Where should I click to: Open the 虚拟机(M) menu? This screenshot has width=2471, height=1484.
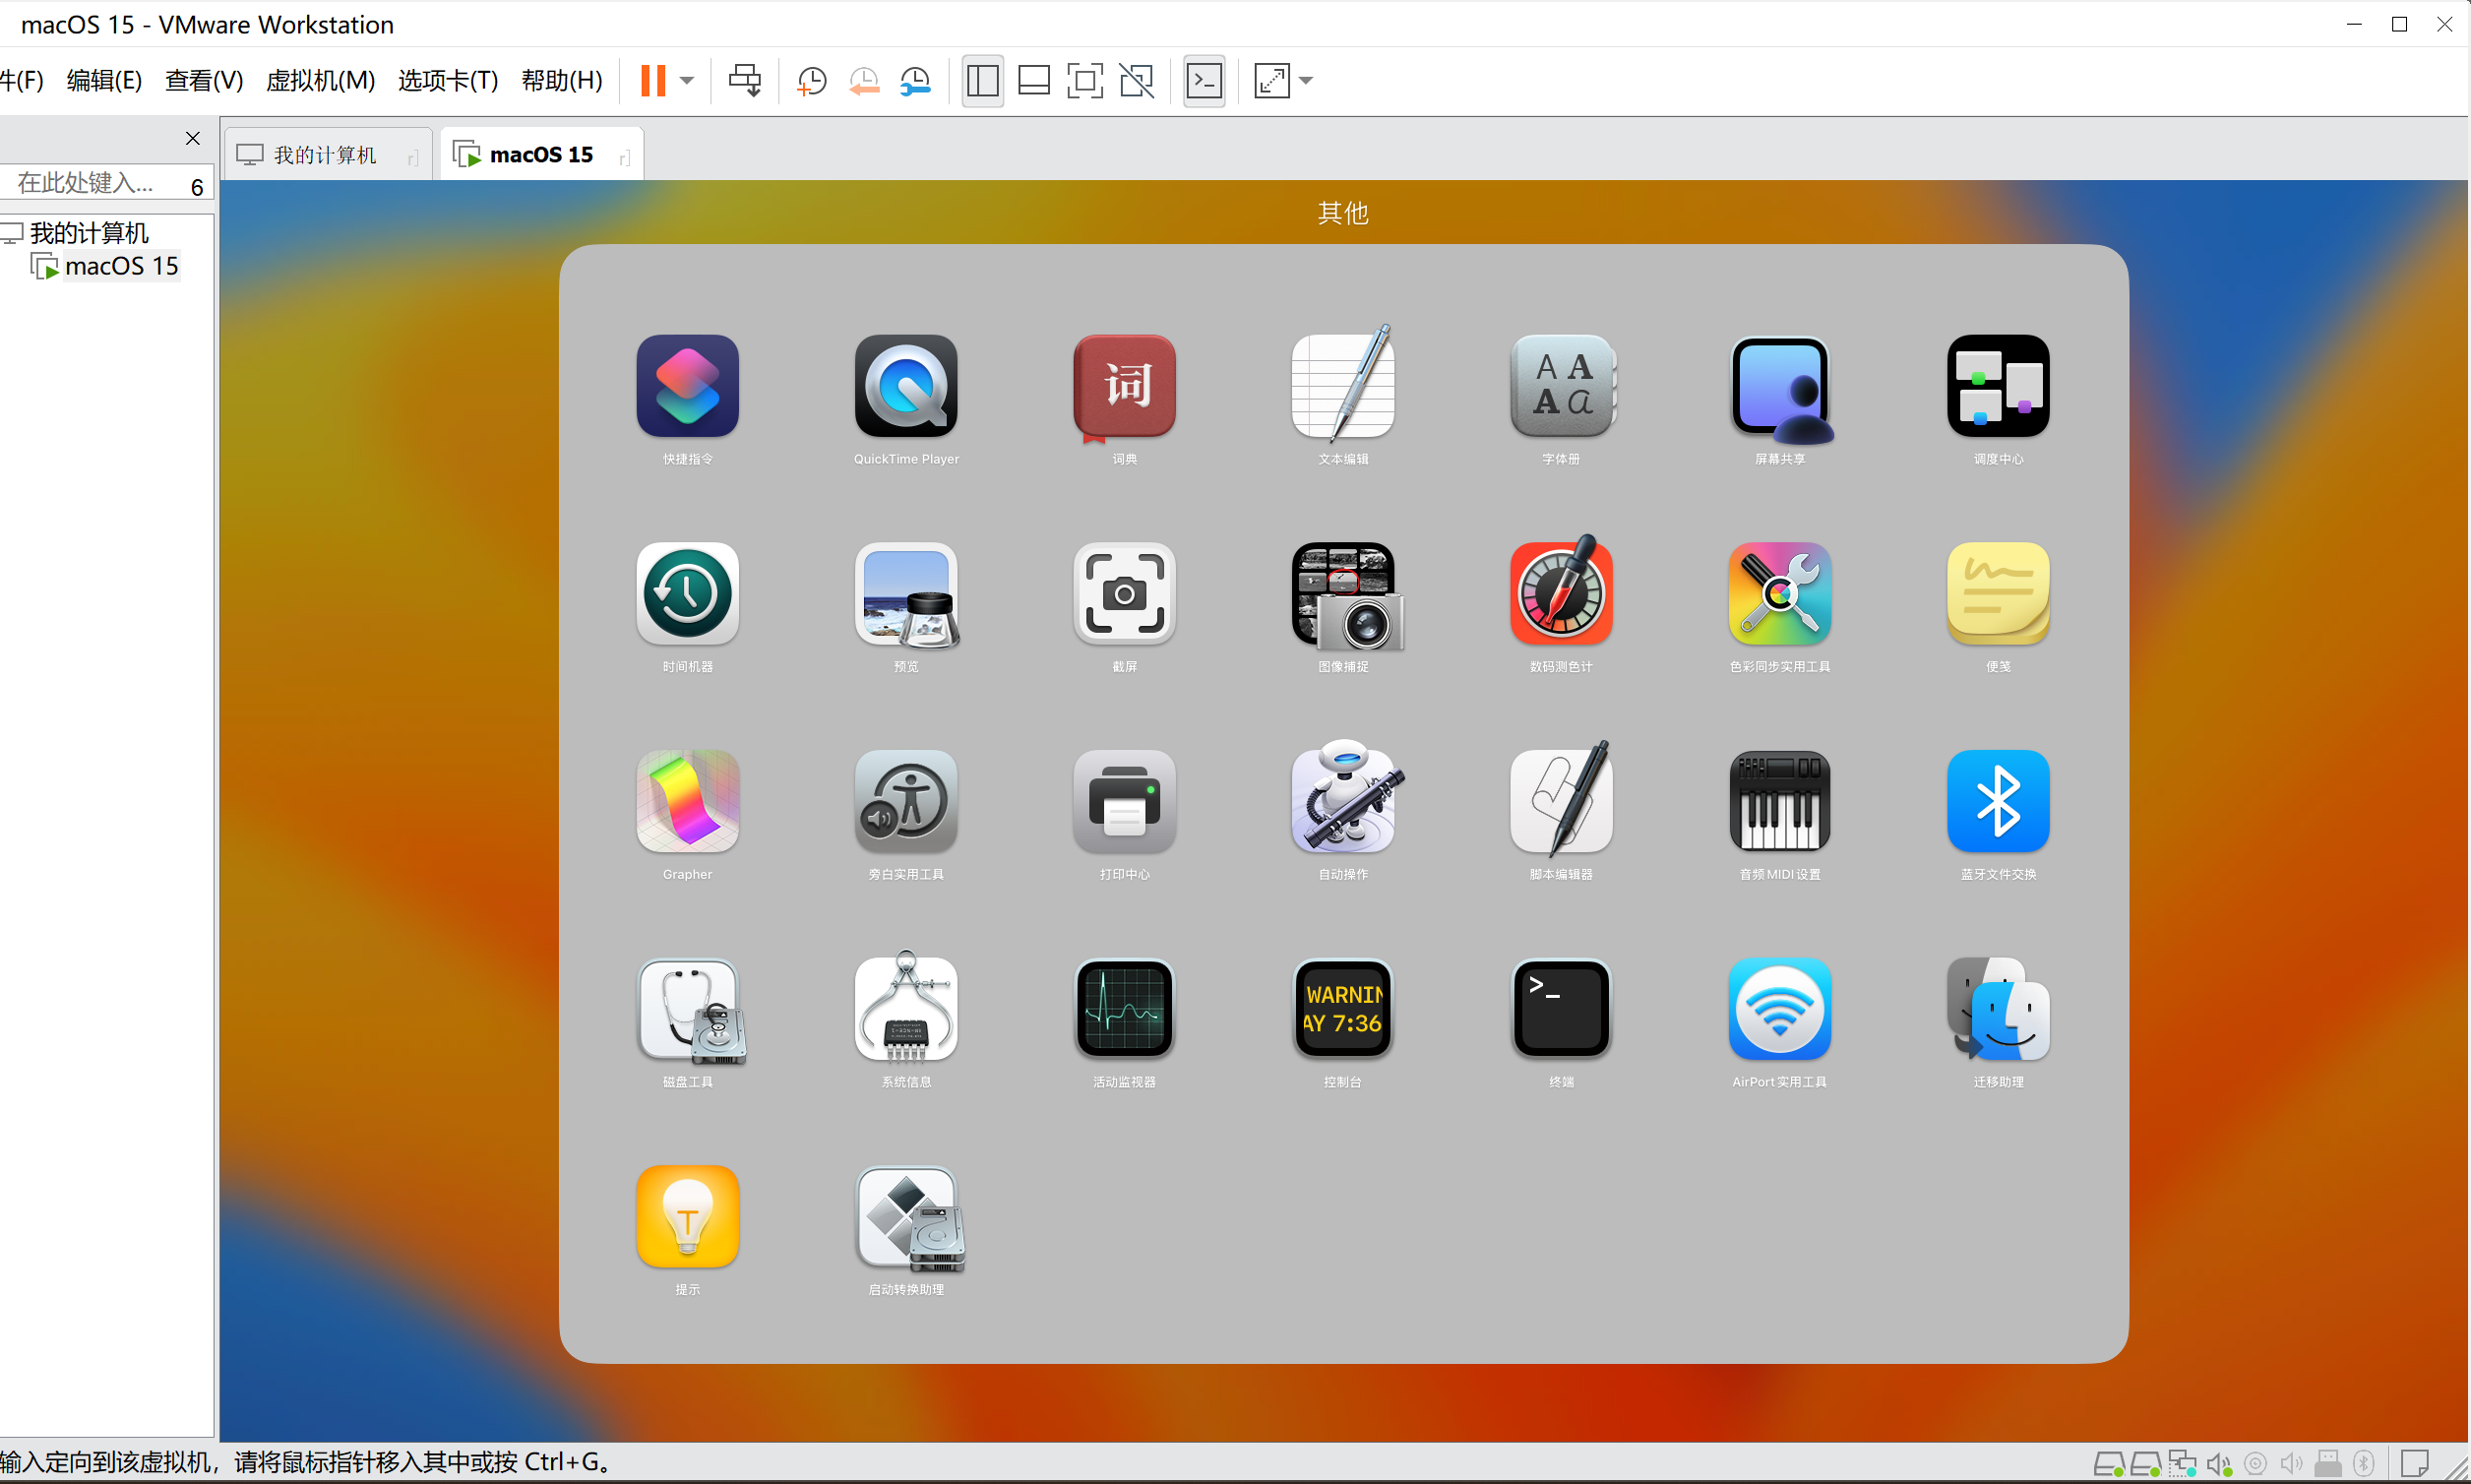pos(319,80)
